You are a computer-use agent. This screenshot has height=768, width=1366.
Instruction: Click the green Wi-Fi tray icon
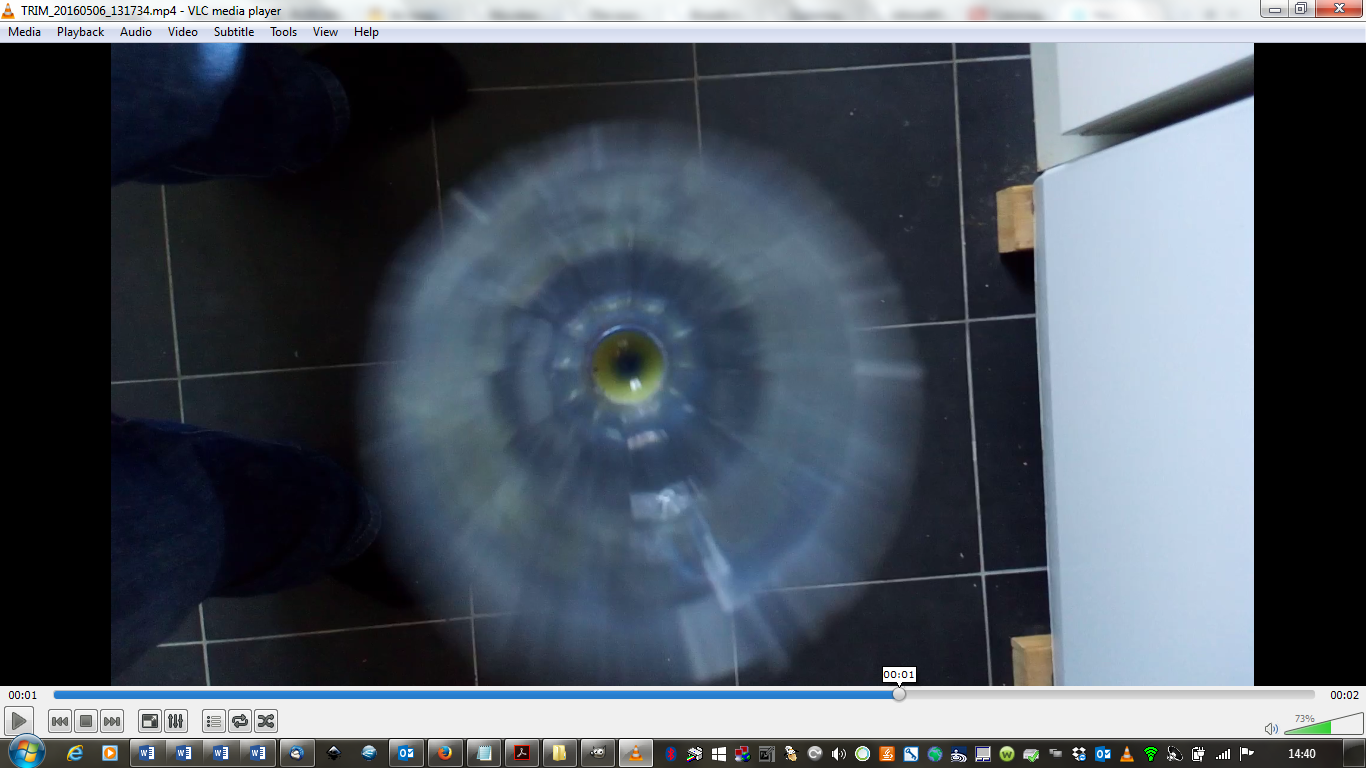(1151, 753)
